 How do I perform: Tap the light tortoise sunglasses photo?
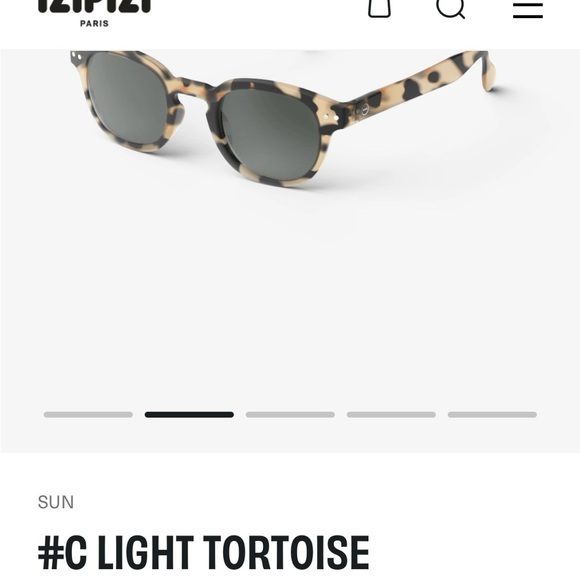tap(283, 118)
